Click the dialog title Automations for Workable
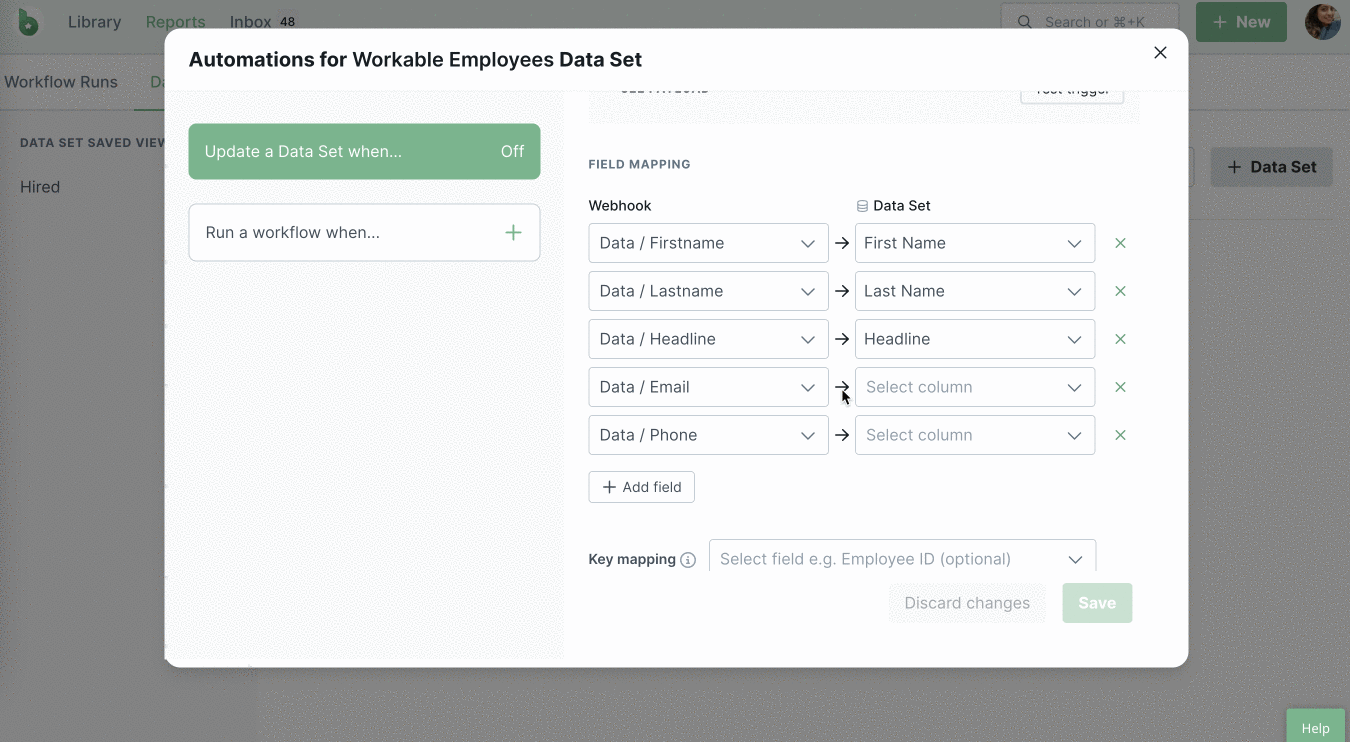The image size is (1350, 742). pyautogui.click(x=415, y=60)
